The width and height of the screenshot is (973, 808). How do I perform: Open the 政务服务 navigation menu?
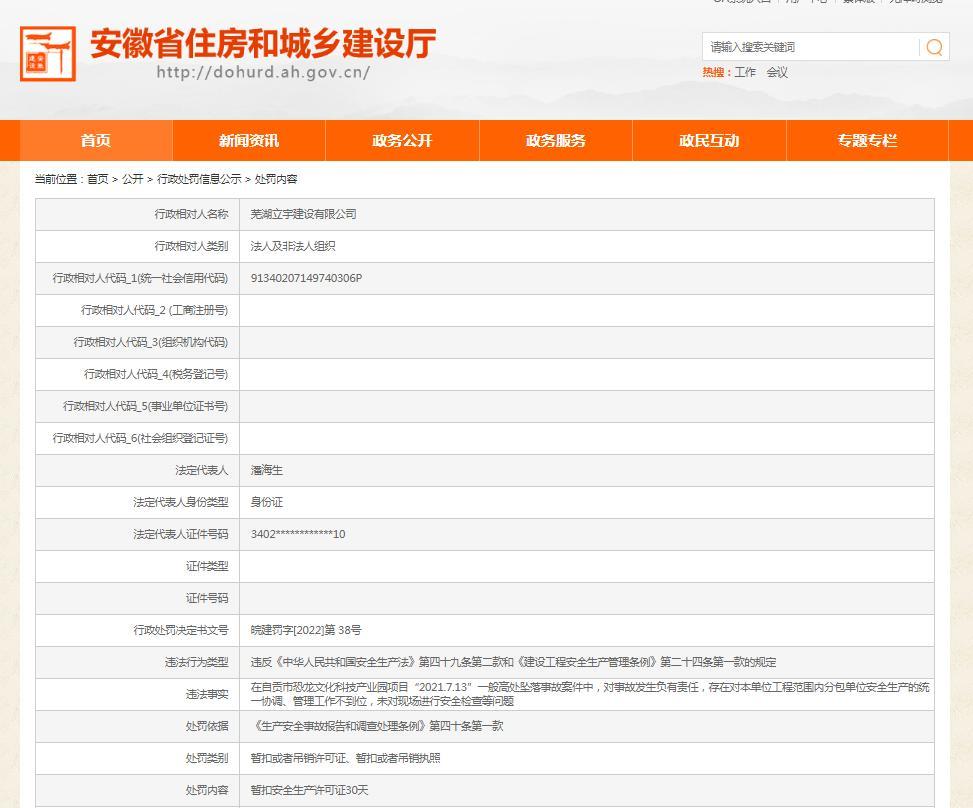click(x=555, y=140)
